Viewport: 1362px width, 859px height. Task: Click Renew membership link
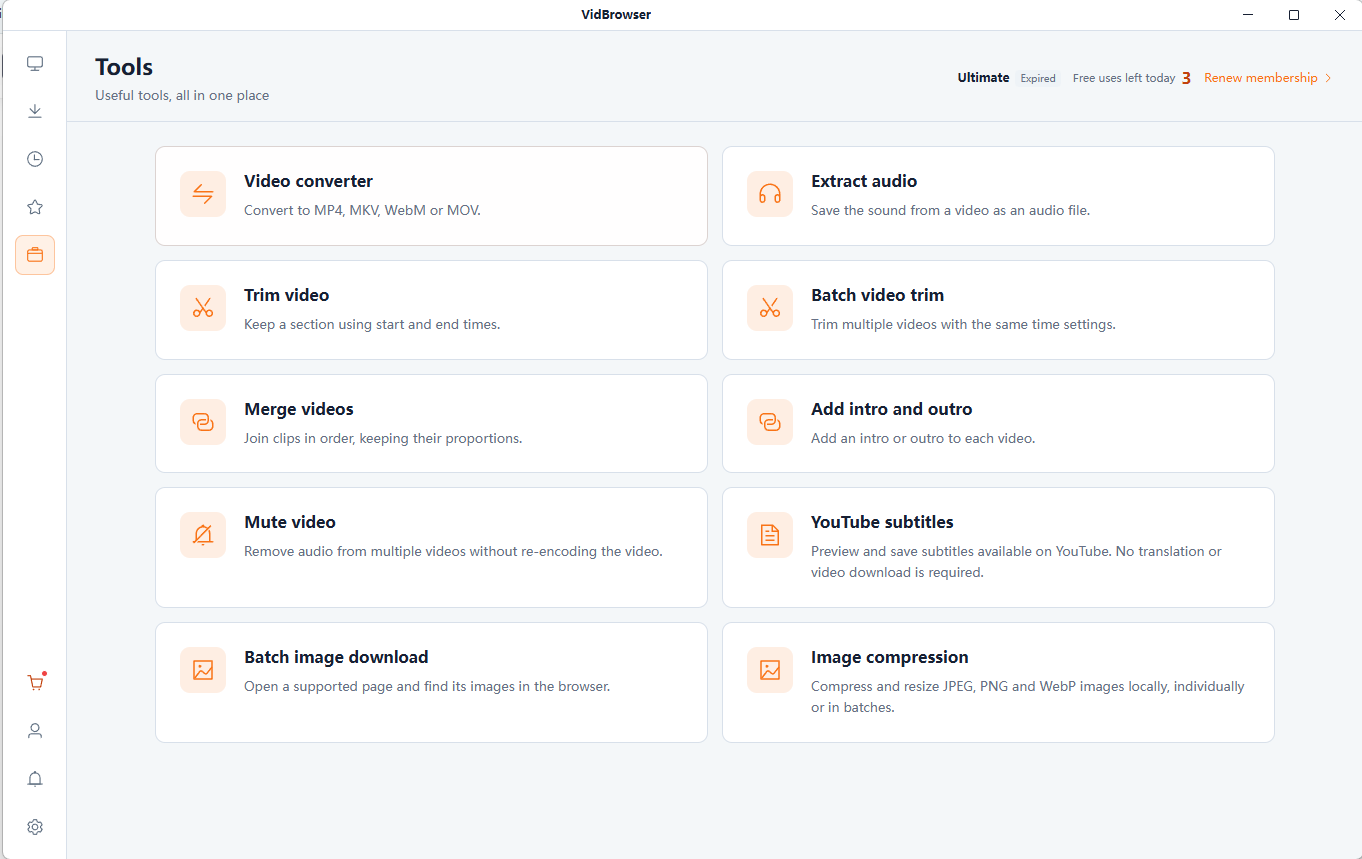[x=1261, y=78]
